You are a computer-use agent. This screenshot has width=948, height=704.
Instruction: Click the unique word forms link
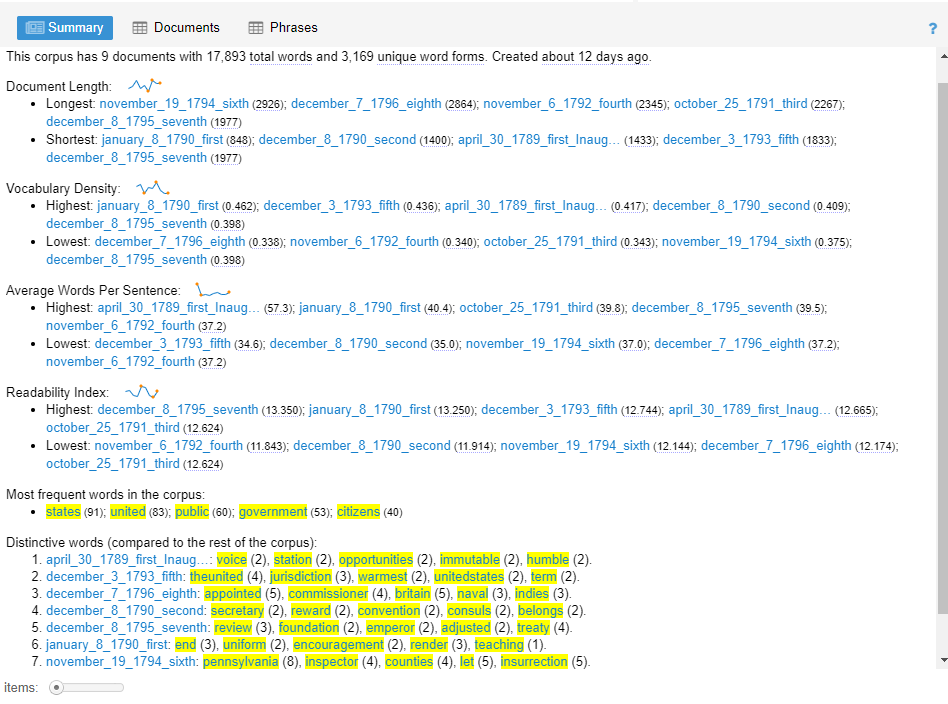[x=431, y=58]
